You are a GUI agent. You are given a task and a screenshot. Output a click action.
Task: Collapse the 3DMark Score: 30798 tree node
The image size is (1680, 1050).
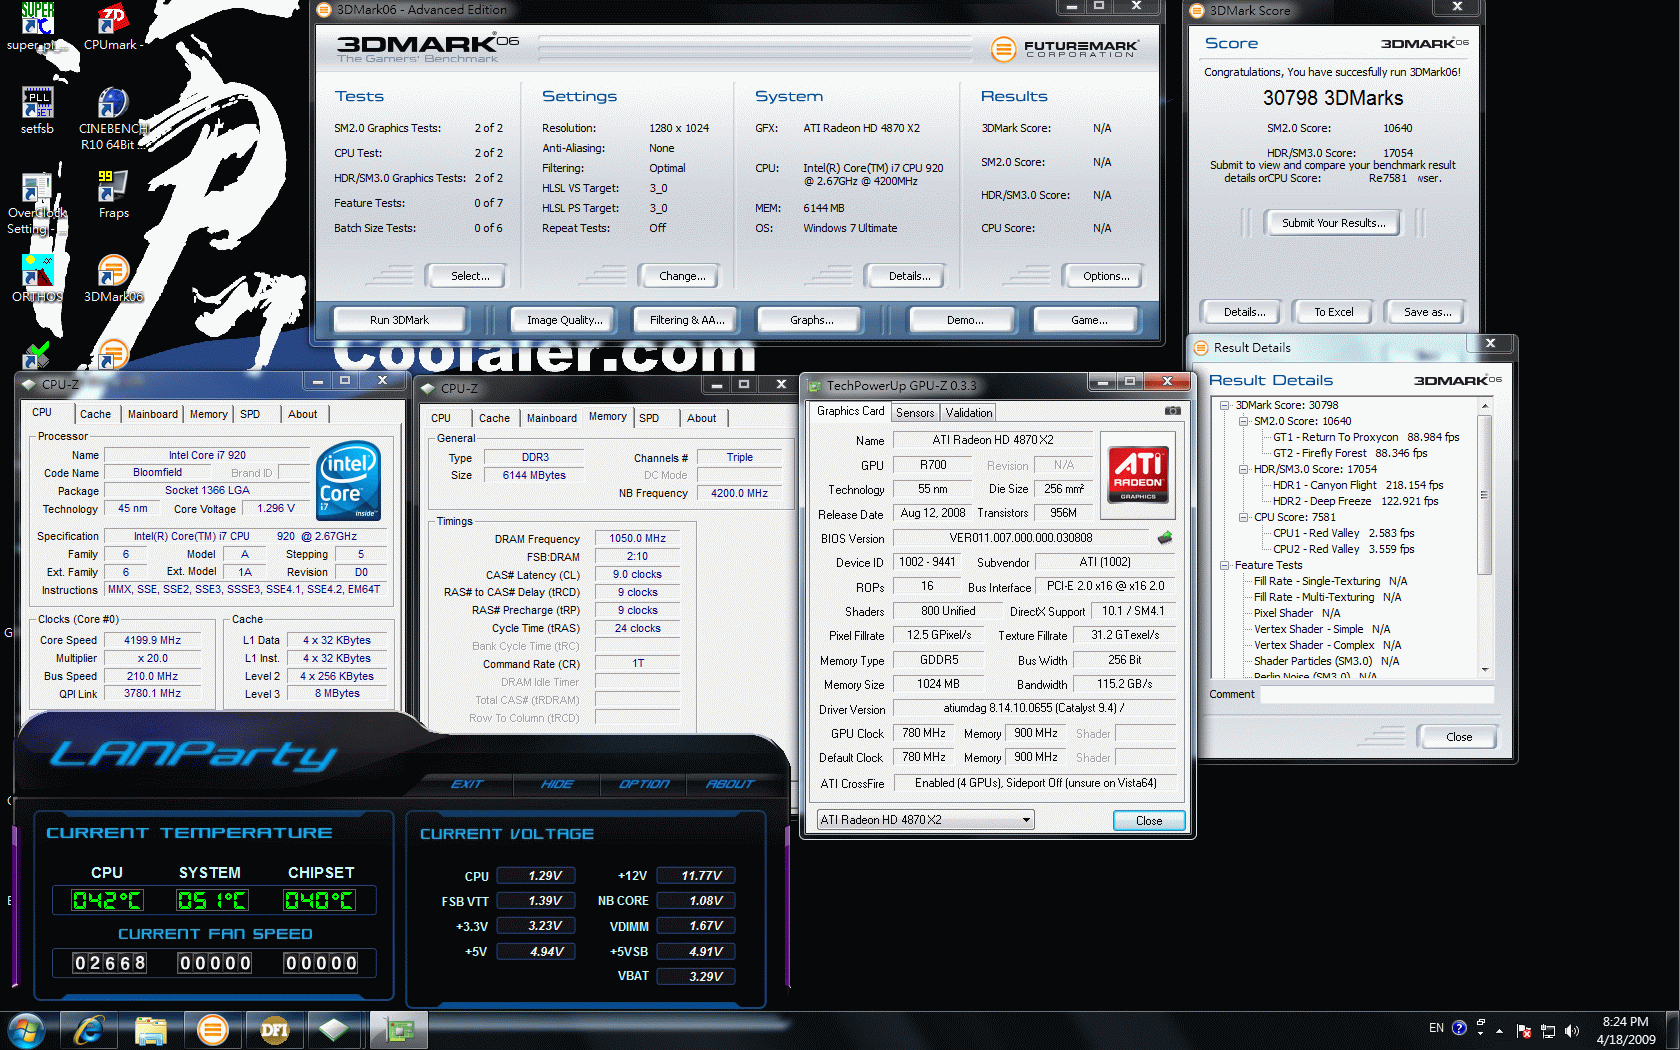1225,405
